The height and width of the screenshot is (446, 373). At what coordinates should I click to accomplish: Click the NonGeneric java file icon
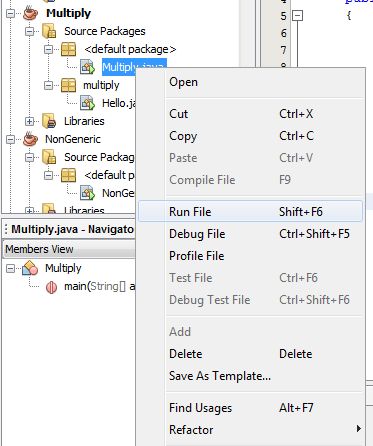pyautogui.click(x=87, y=193)
